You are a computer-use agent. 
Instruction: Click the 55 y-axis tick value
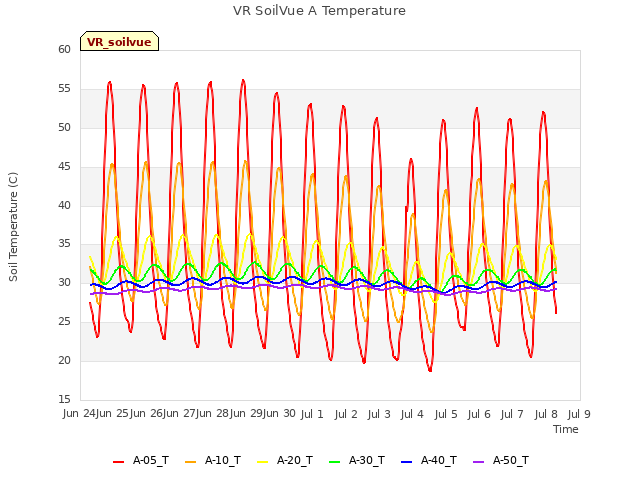click(x=64, y=89)
